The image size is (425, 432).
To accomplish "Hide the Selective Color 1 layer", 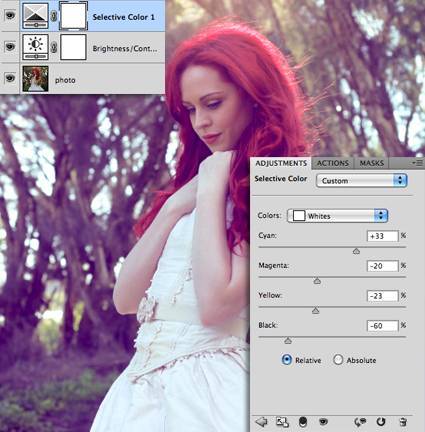I will coord(10,15).
